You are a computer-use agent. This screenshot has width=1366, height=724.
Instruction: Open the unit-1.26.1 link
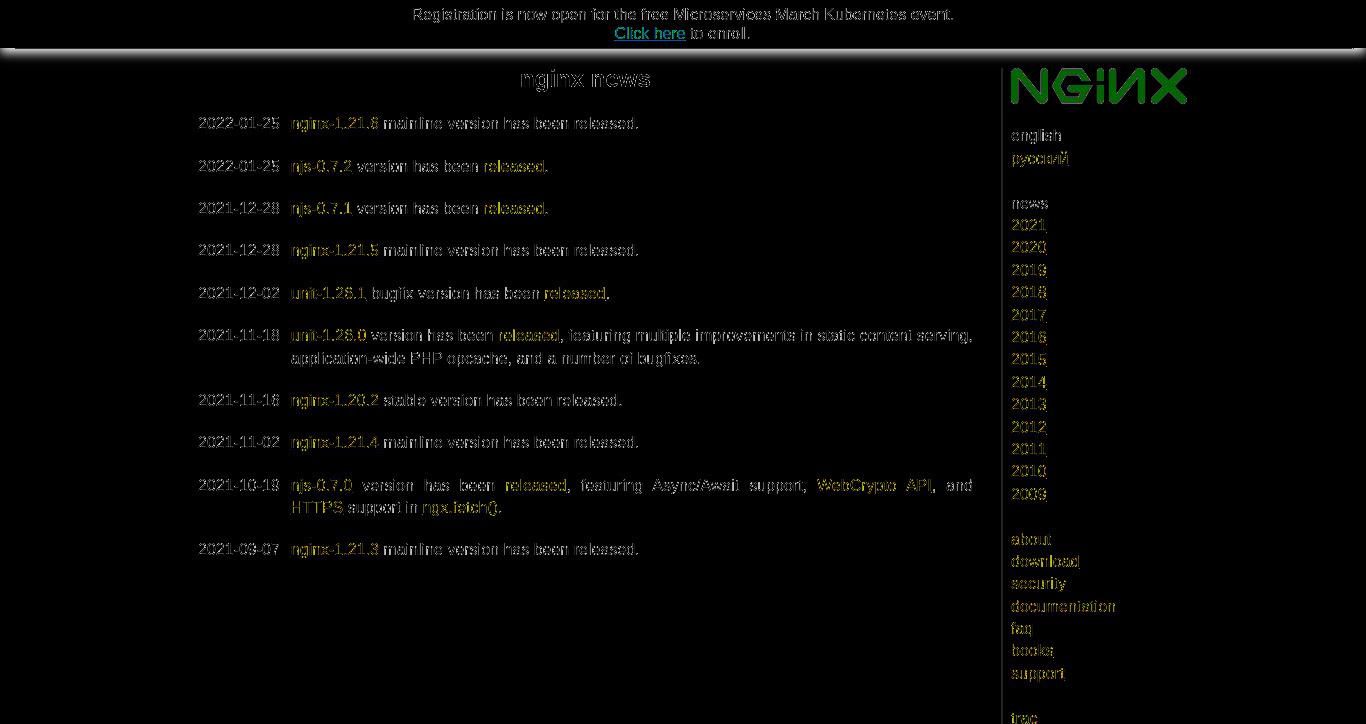pos(328,293)
